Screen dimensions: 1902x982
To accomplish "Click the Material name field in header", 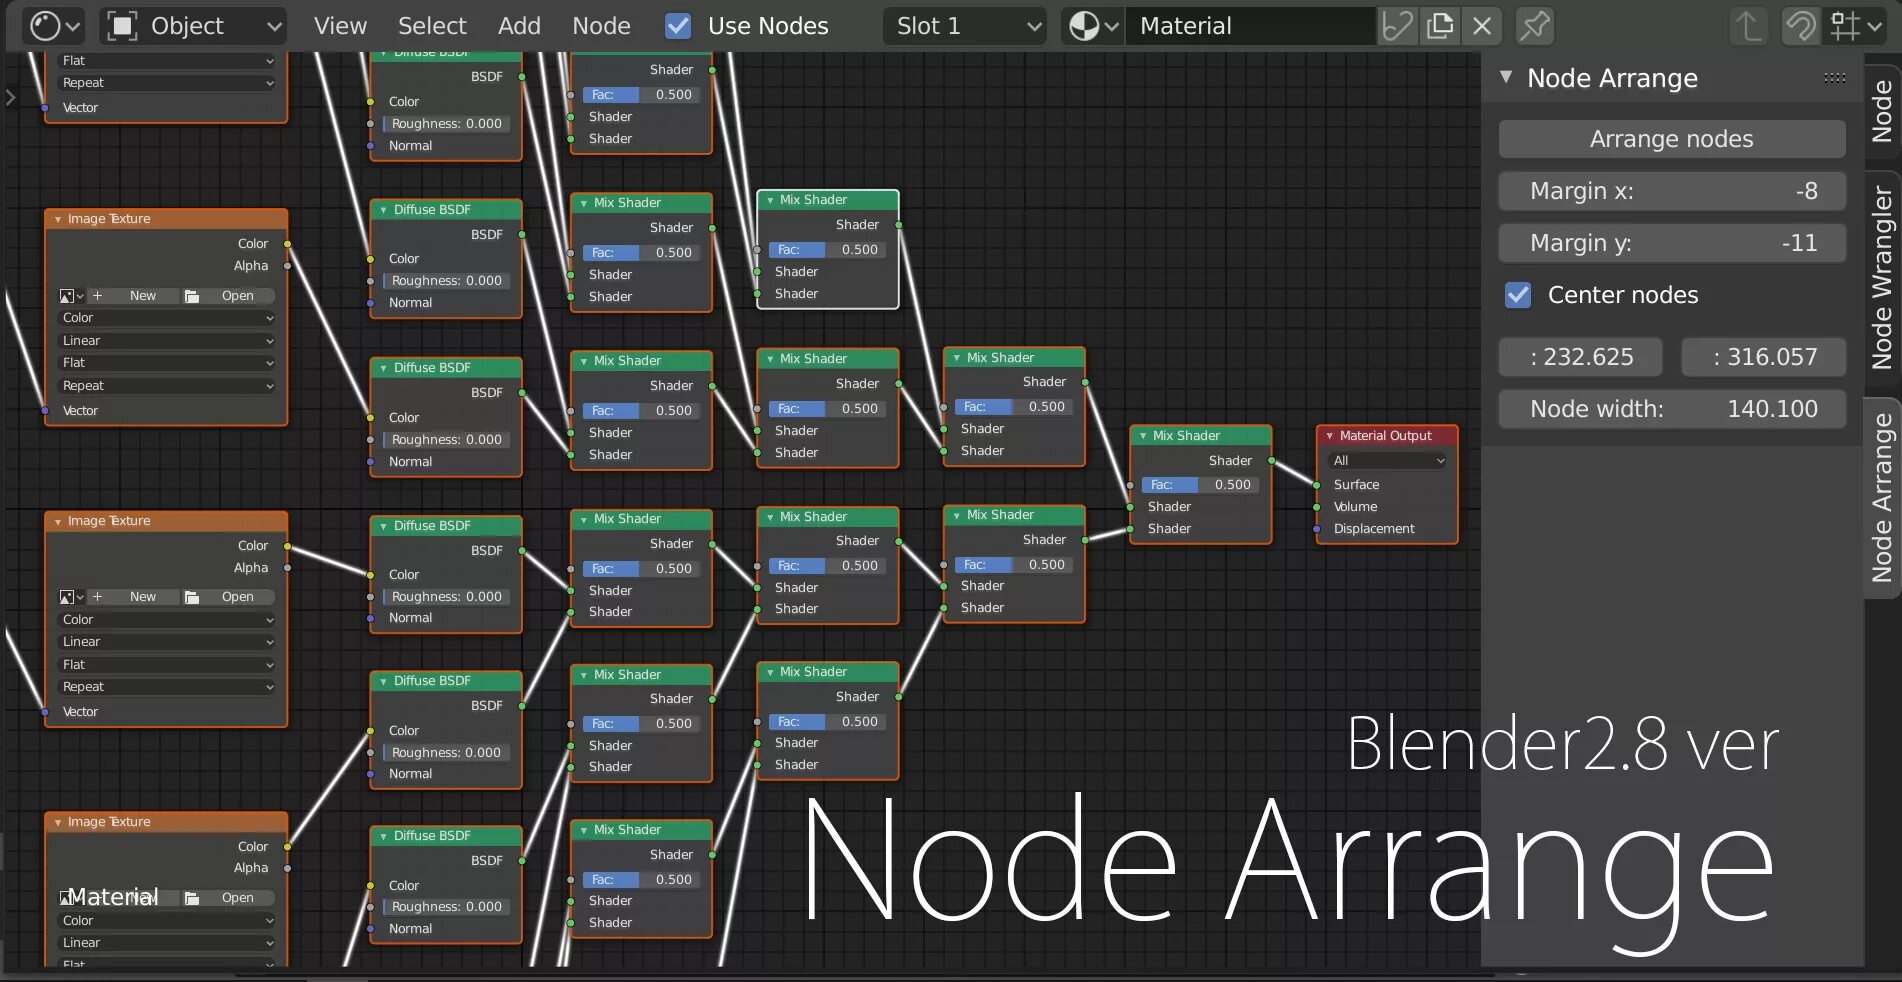I will coord(1250,26).
